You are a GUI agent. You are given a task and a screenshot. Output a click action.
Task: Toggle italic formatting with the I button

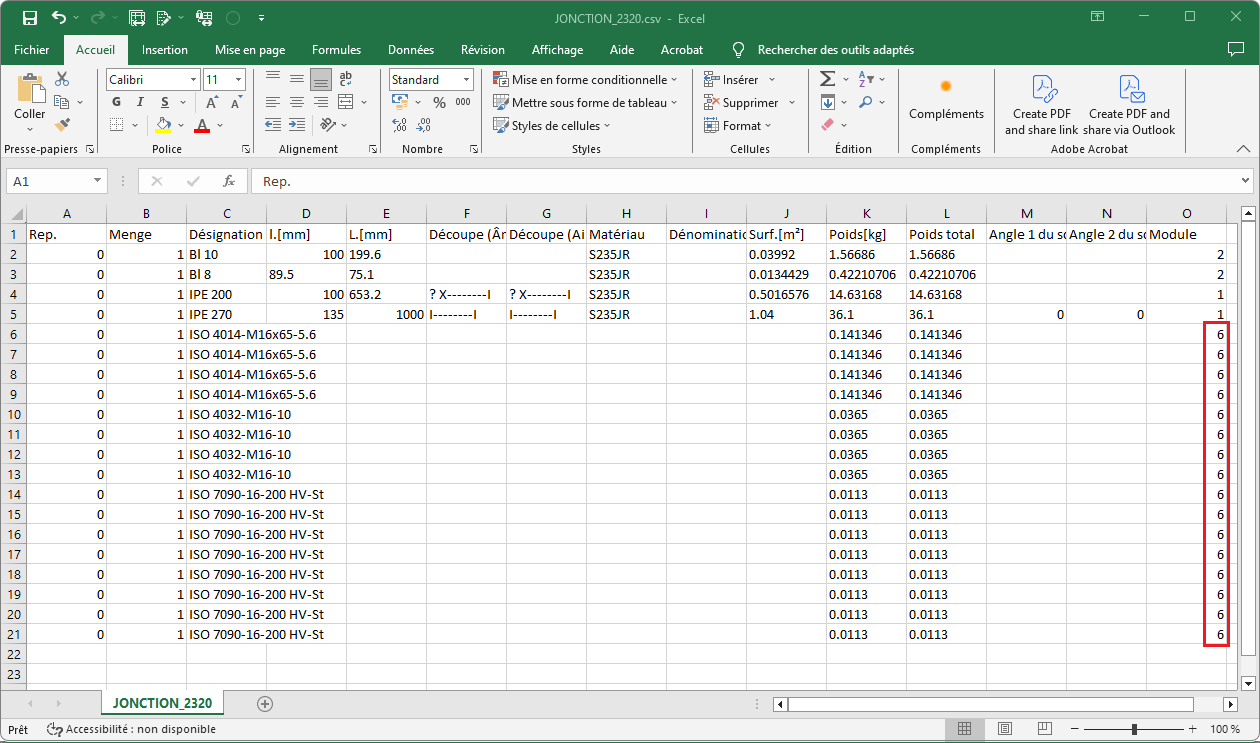[x=139, y=102]
